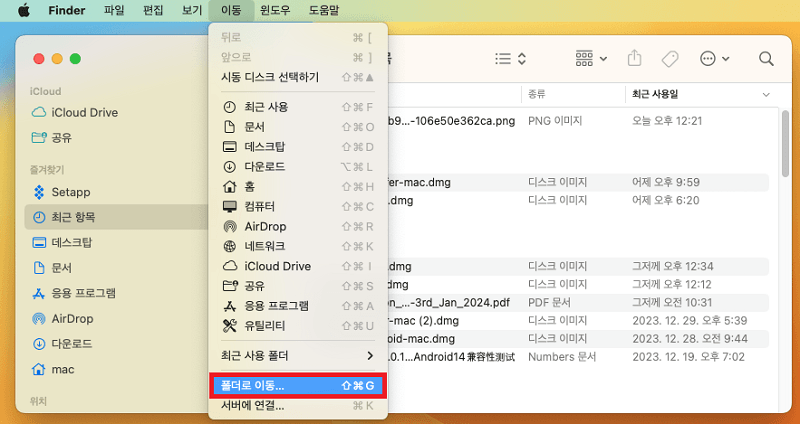The width and height of the screenshot is (800, 424).
Task: Open the more actions ellipsis menu
Action: point(715,59)
